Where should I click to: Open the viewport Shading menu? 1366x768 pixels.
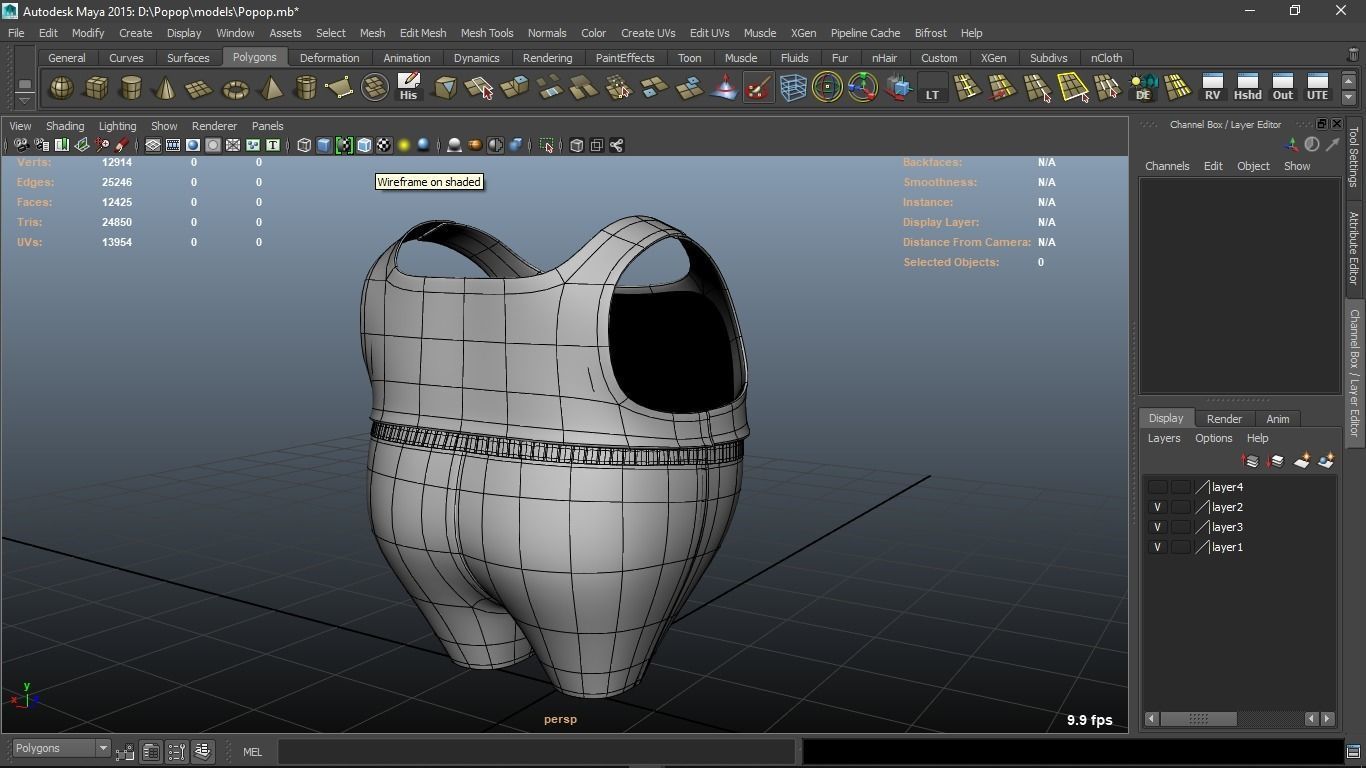(65, 126)
